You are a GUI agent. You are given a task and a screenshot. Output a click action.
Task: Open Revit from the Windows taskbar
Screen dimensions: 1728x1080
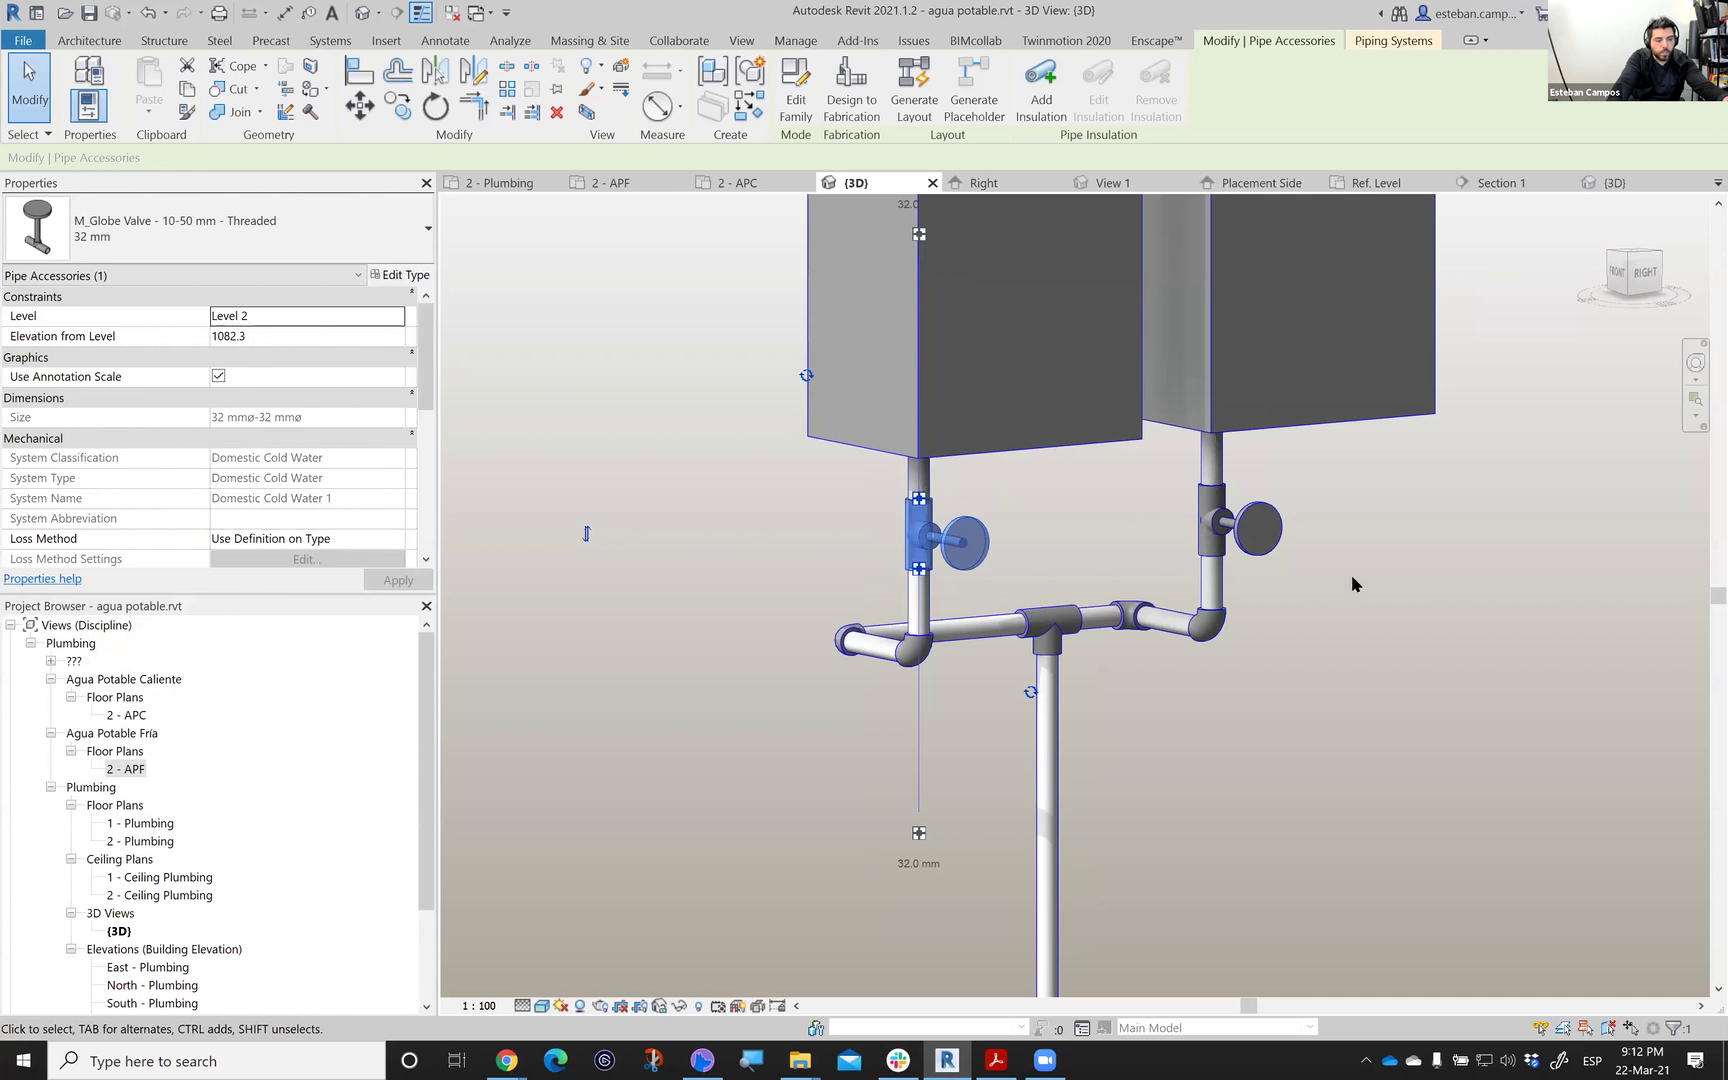click(x=946, y=1060)
